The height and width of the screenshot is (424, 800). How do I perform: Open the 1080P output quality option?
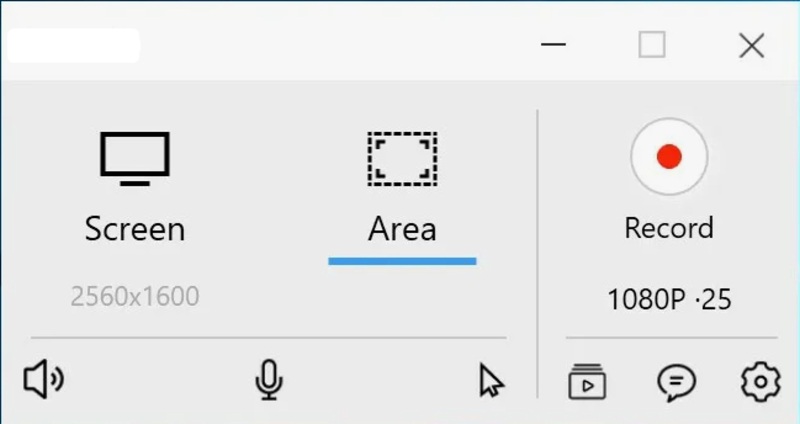[x=645, y=299]
